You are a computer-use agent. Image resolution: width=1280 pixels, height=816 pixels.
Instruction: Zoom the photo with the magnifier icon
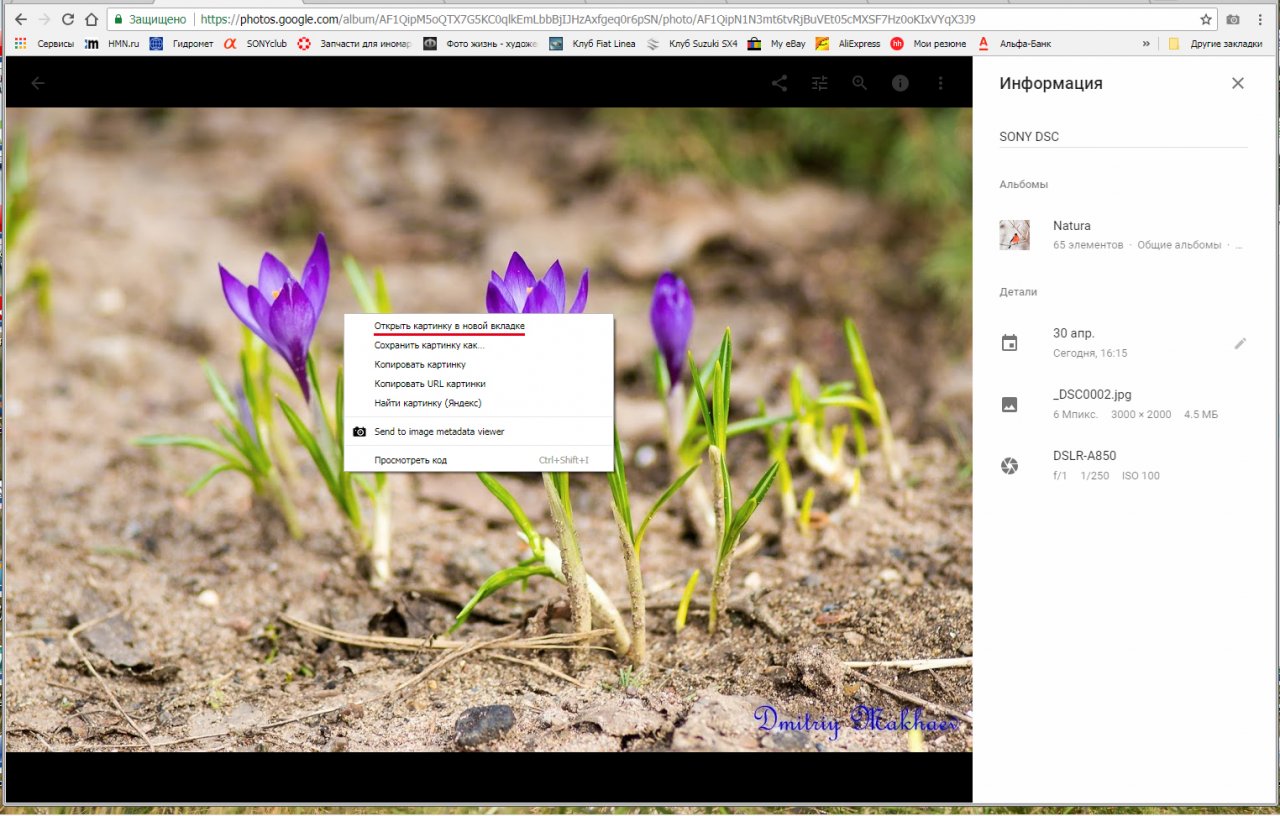pyautogui.click(x=860, y=83)
